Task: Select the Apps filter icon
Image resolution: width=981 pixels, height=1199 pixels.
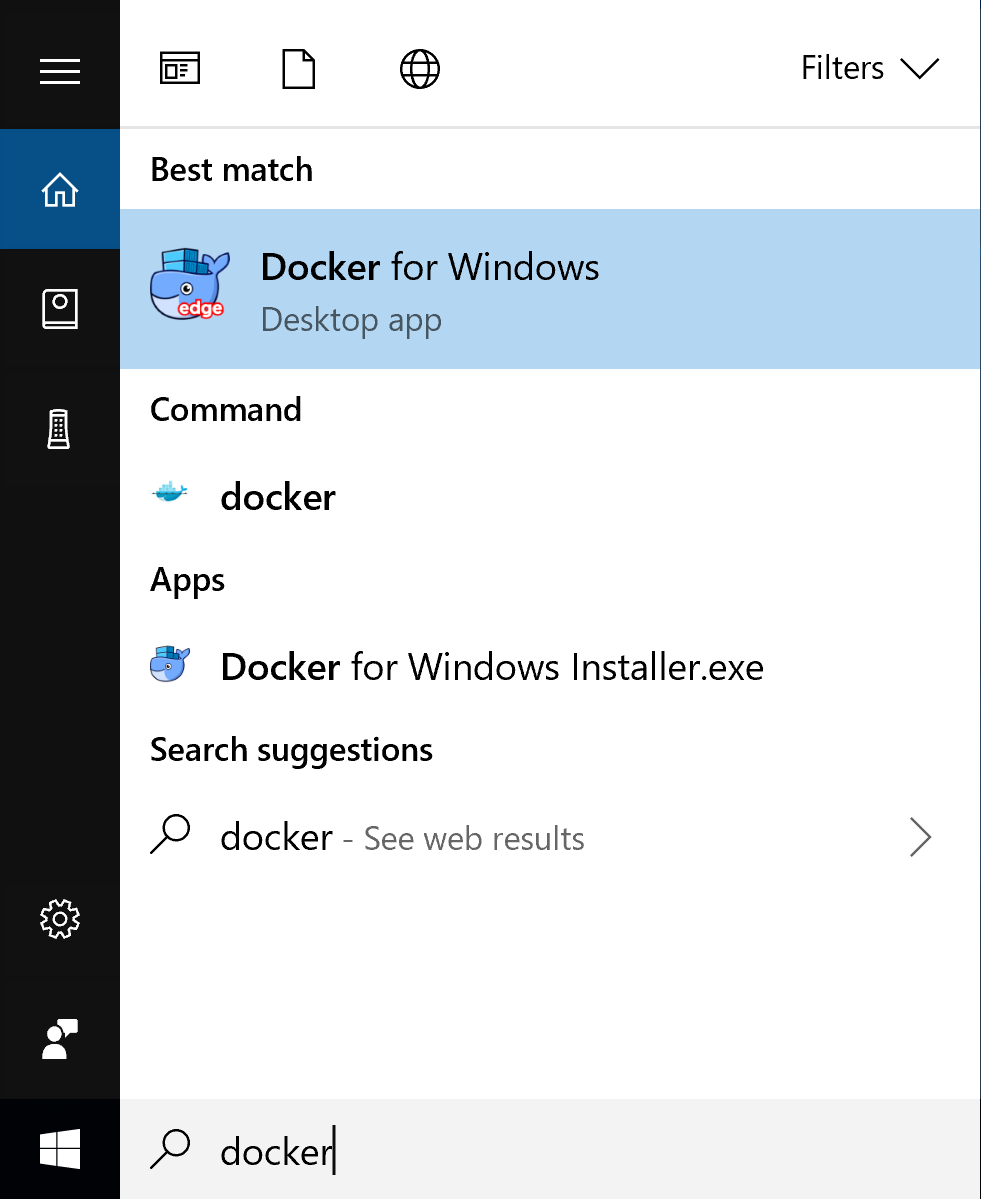Action: (180, 68)
